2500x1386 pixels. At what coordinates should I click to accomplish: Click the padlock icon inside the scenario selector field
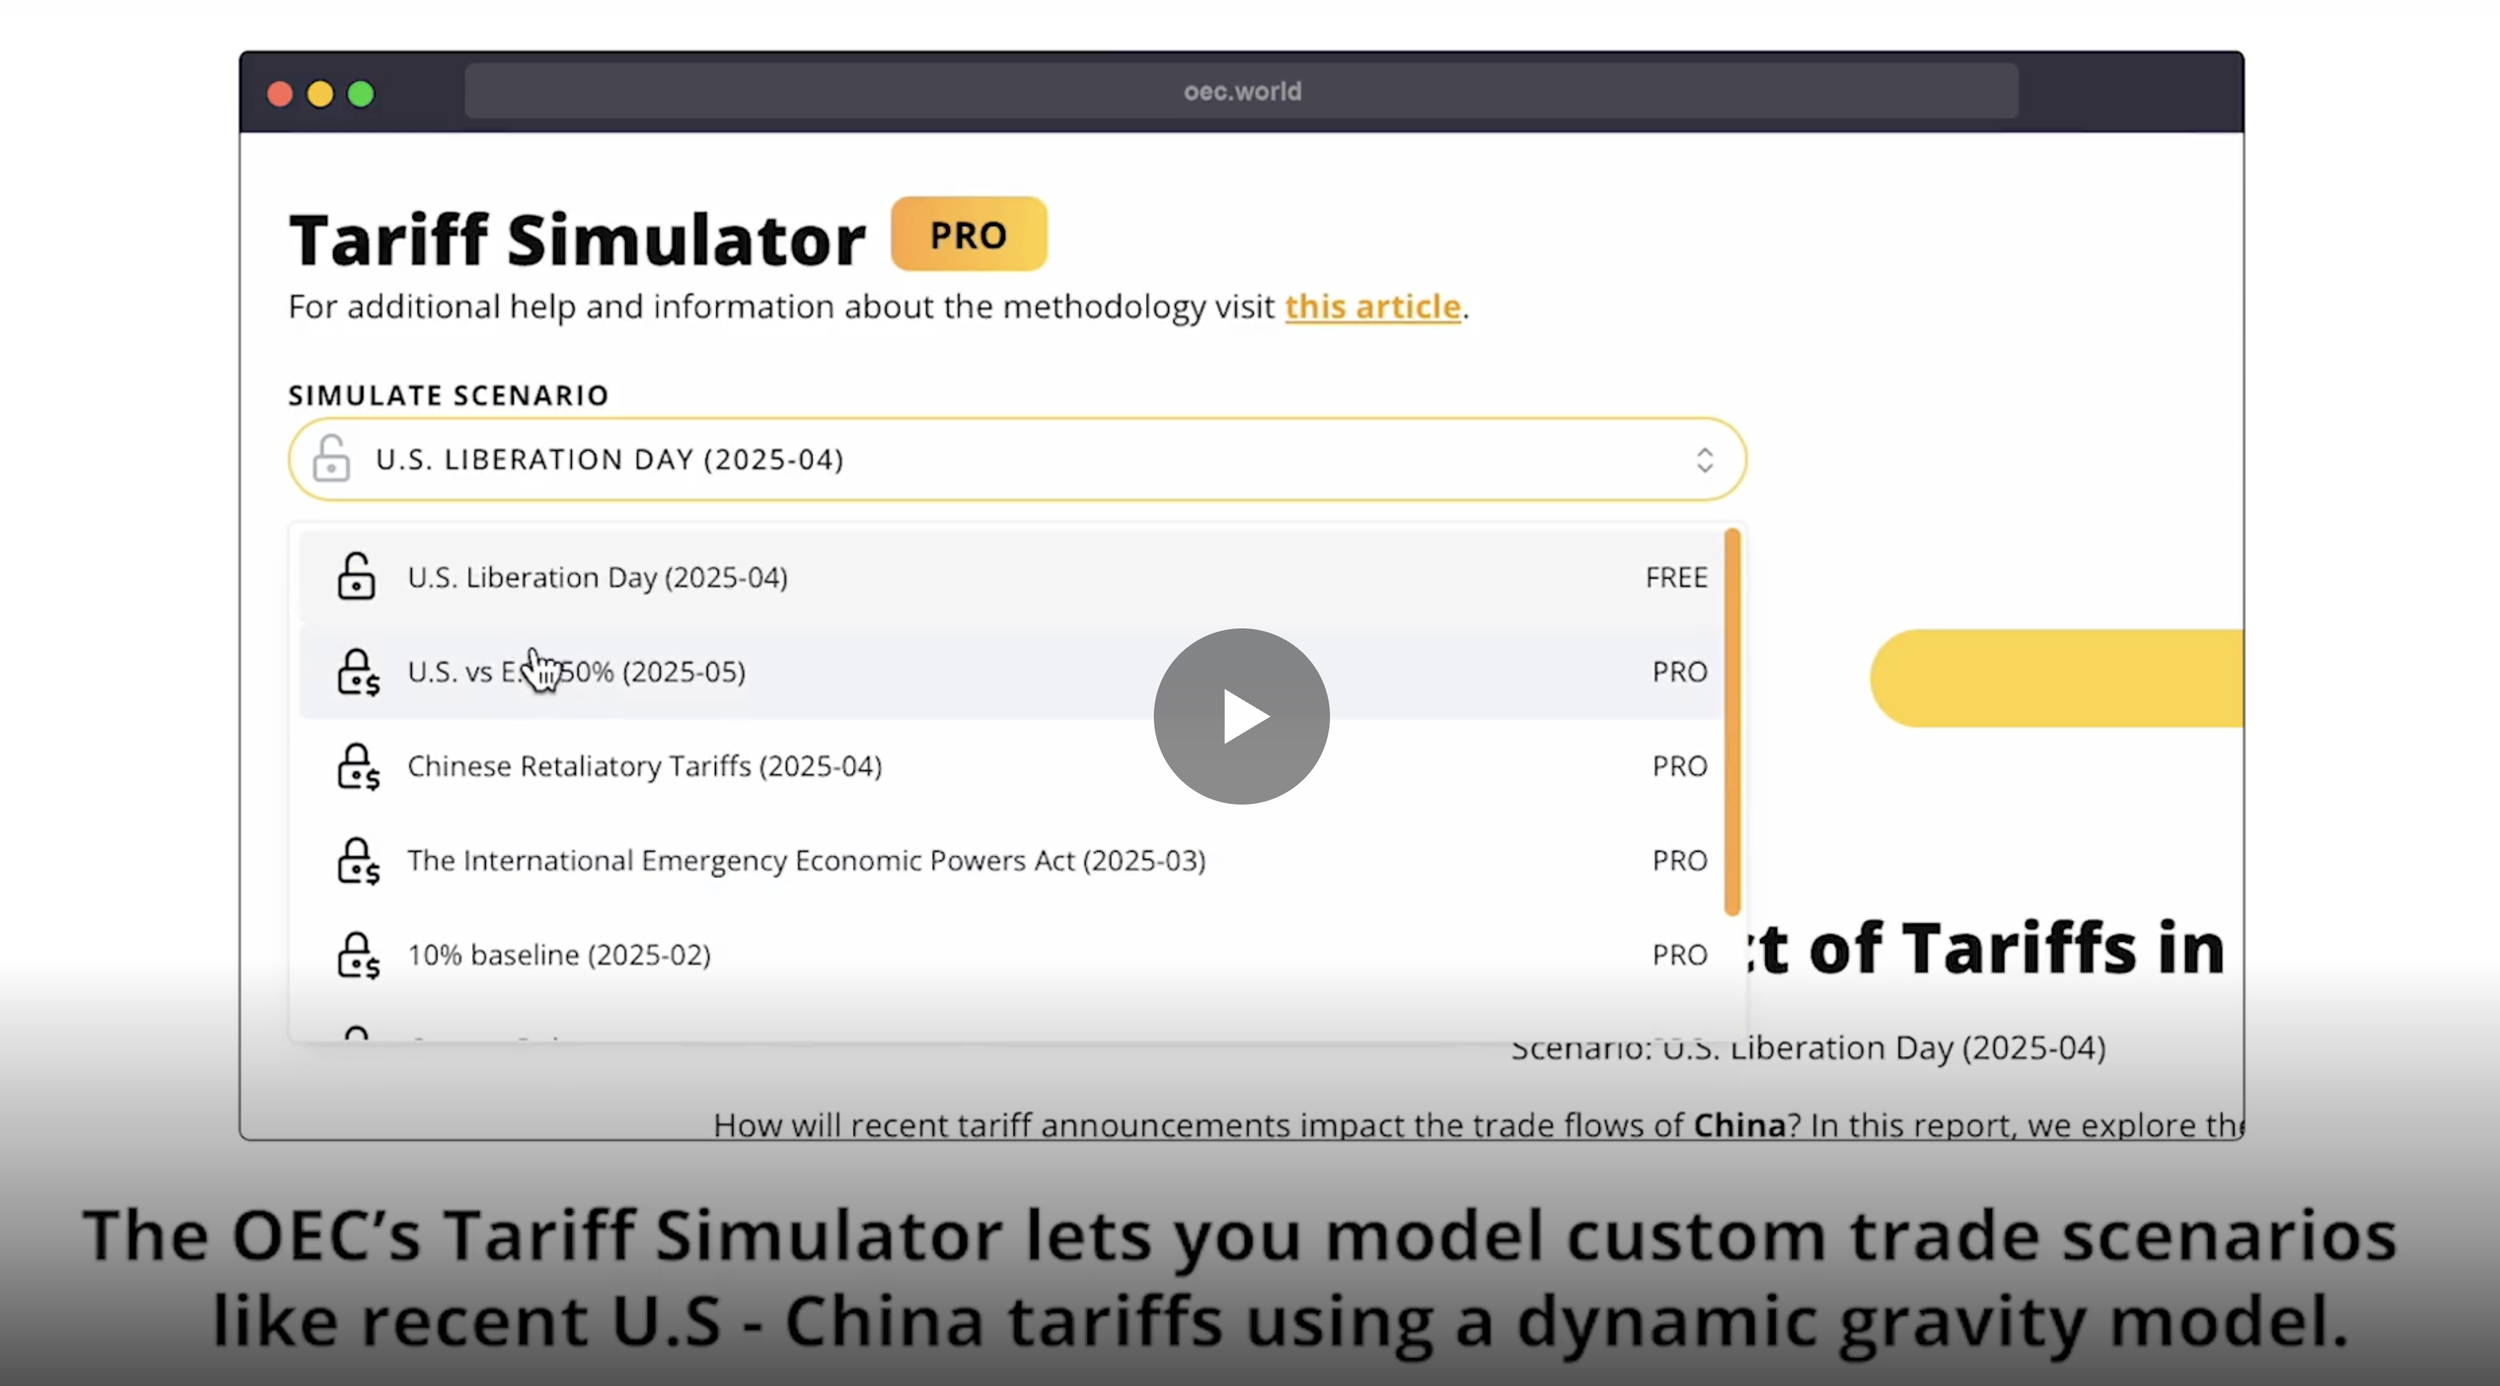(x=332, y=459)
